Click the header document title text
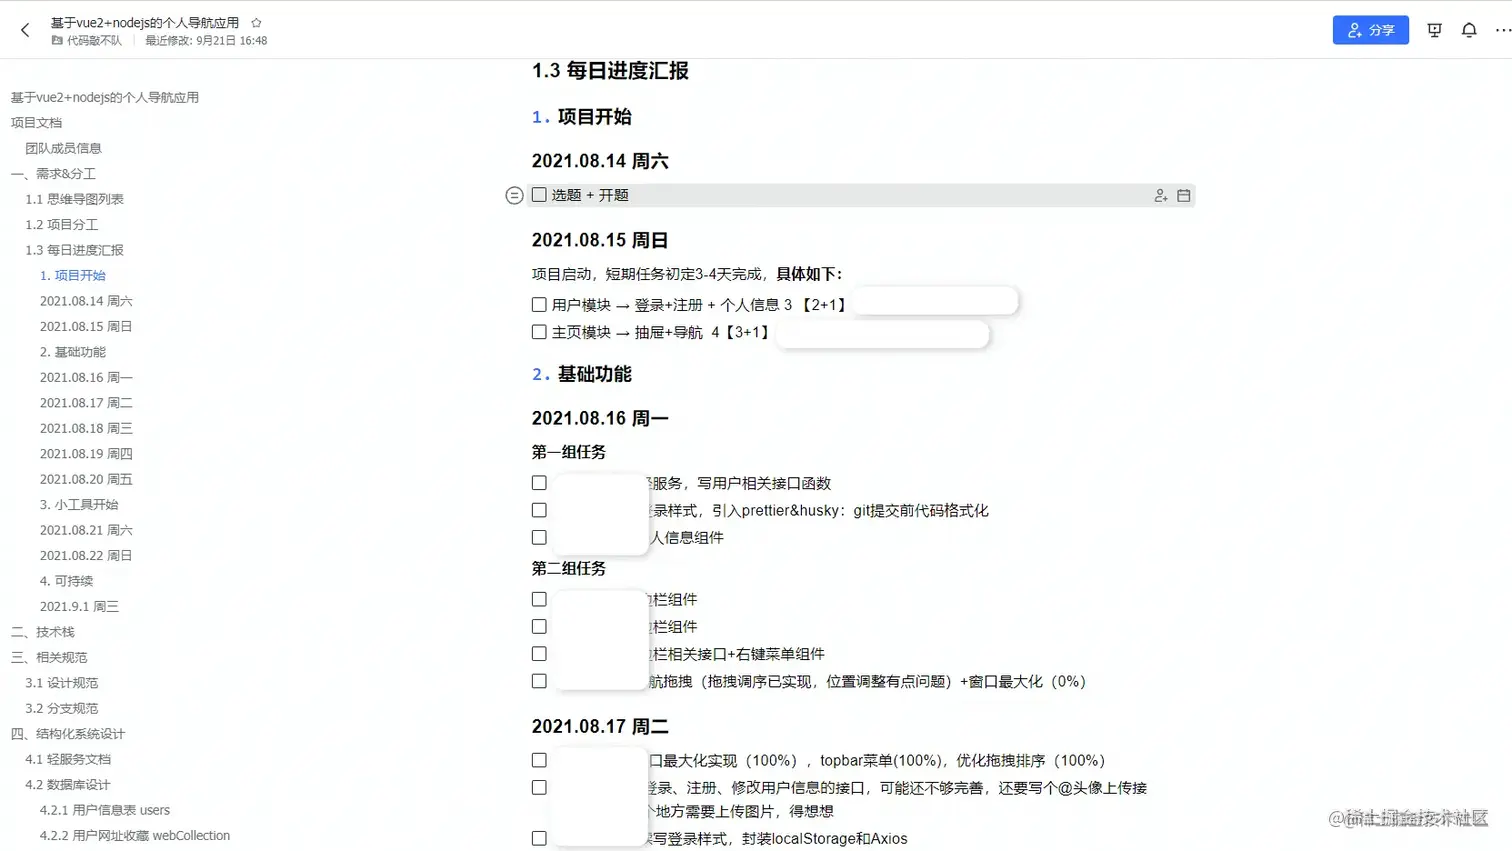This screenshot has height=851, width=1512. (145, 22)
